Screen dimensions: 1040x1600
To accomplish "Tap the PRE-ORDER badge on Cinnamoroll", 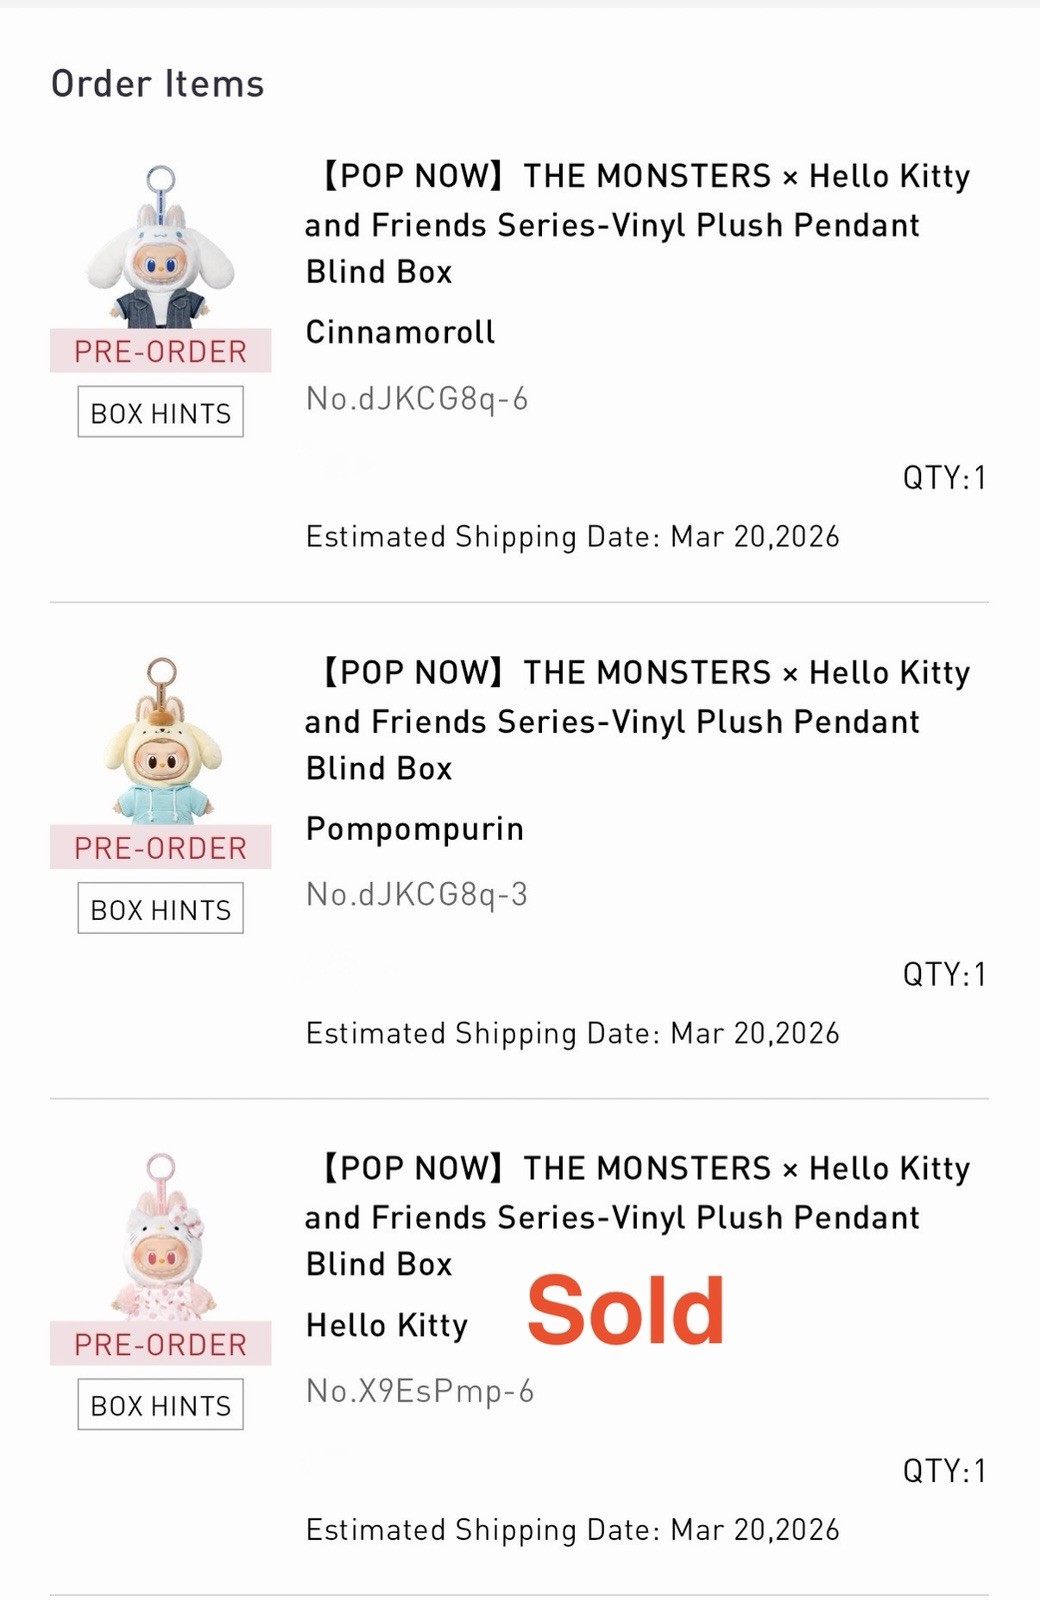I will coord(160,351).
